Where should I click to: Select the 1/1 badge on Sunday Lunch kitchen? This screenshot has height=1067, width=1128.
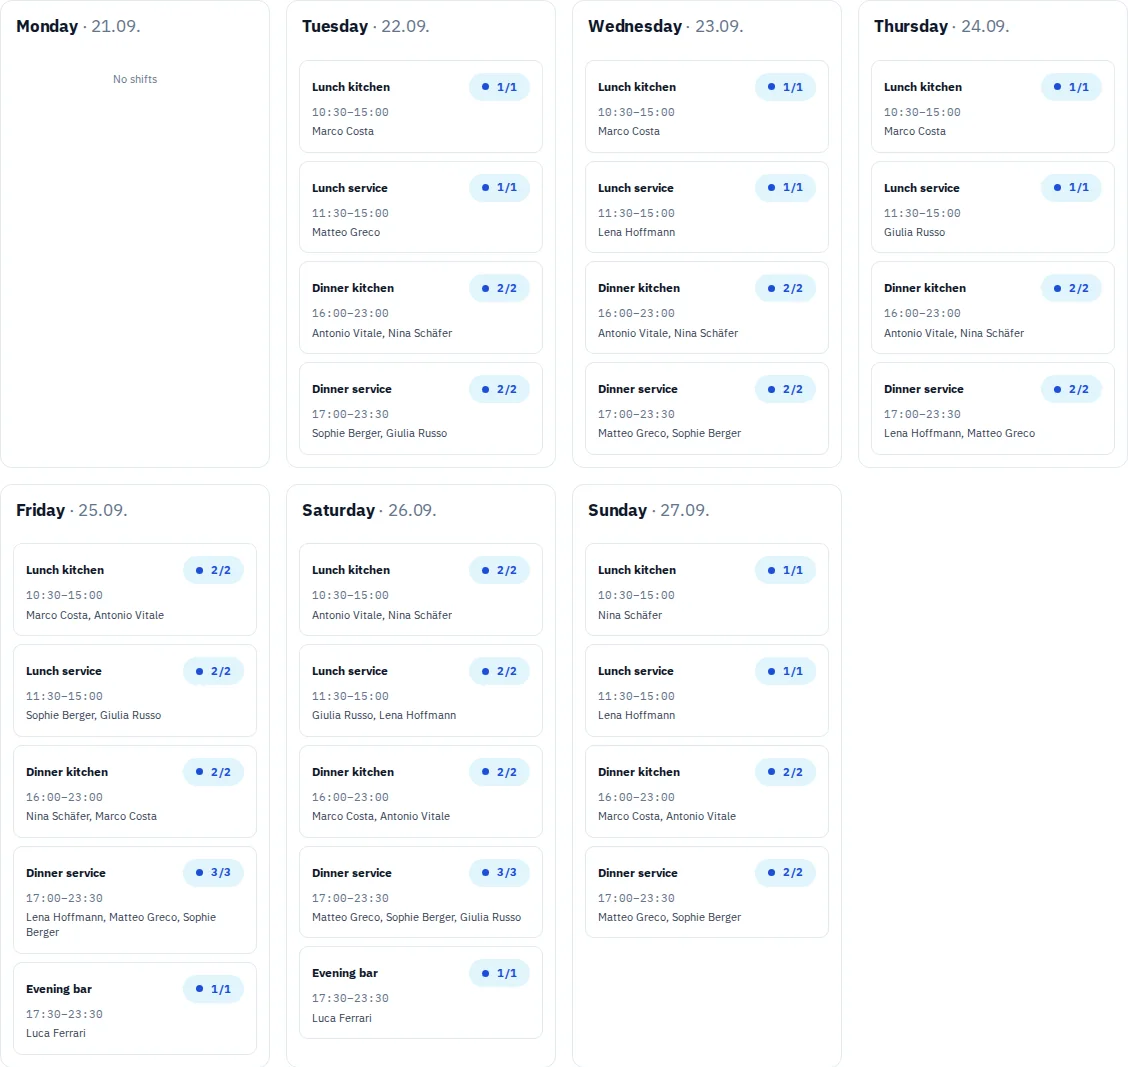pos(785,571)
